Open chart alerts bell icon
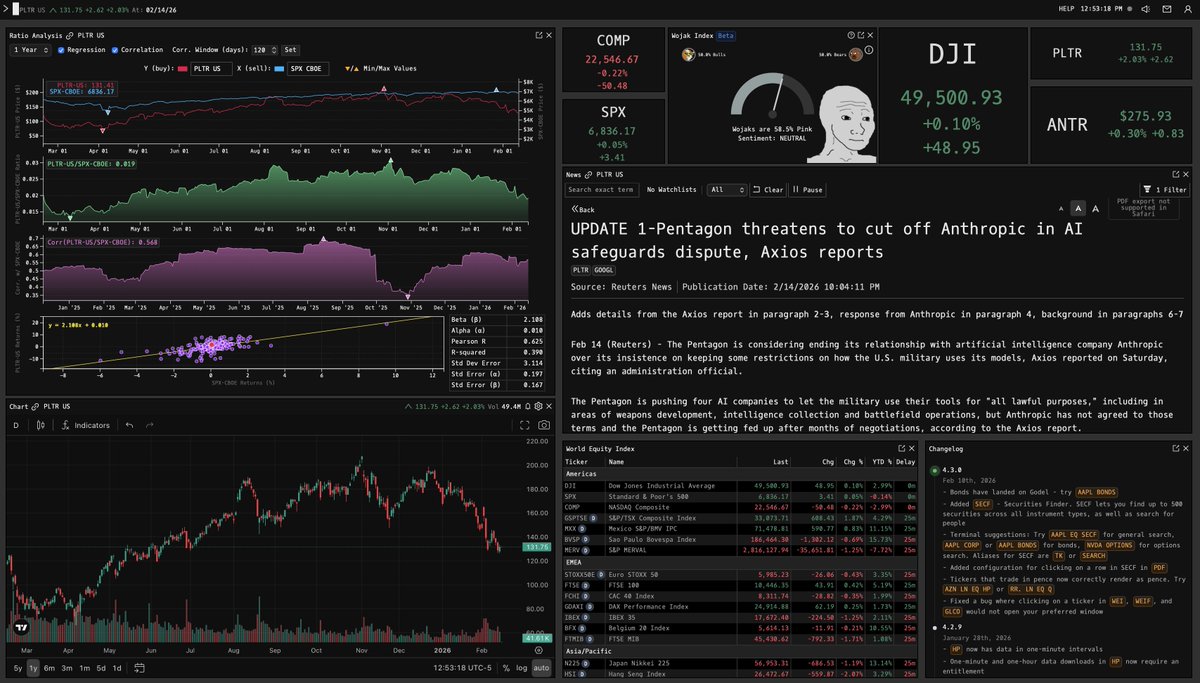The width and height of the screenshot is (1200, 683). pos(527,407)
